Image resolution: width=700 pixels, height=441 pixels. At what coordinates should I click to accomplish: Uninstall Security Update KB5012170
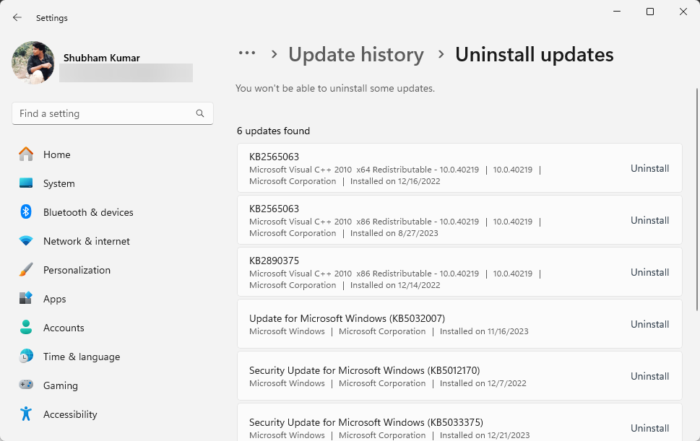(649, 376)
